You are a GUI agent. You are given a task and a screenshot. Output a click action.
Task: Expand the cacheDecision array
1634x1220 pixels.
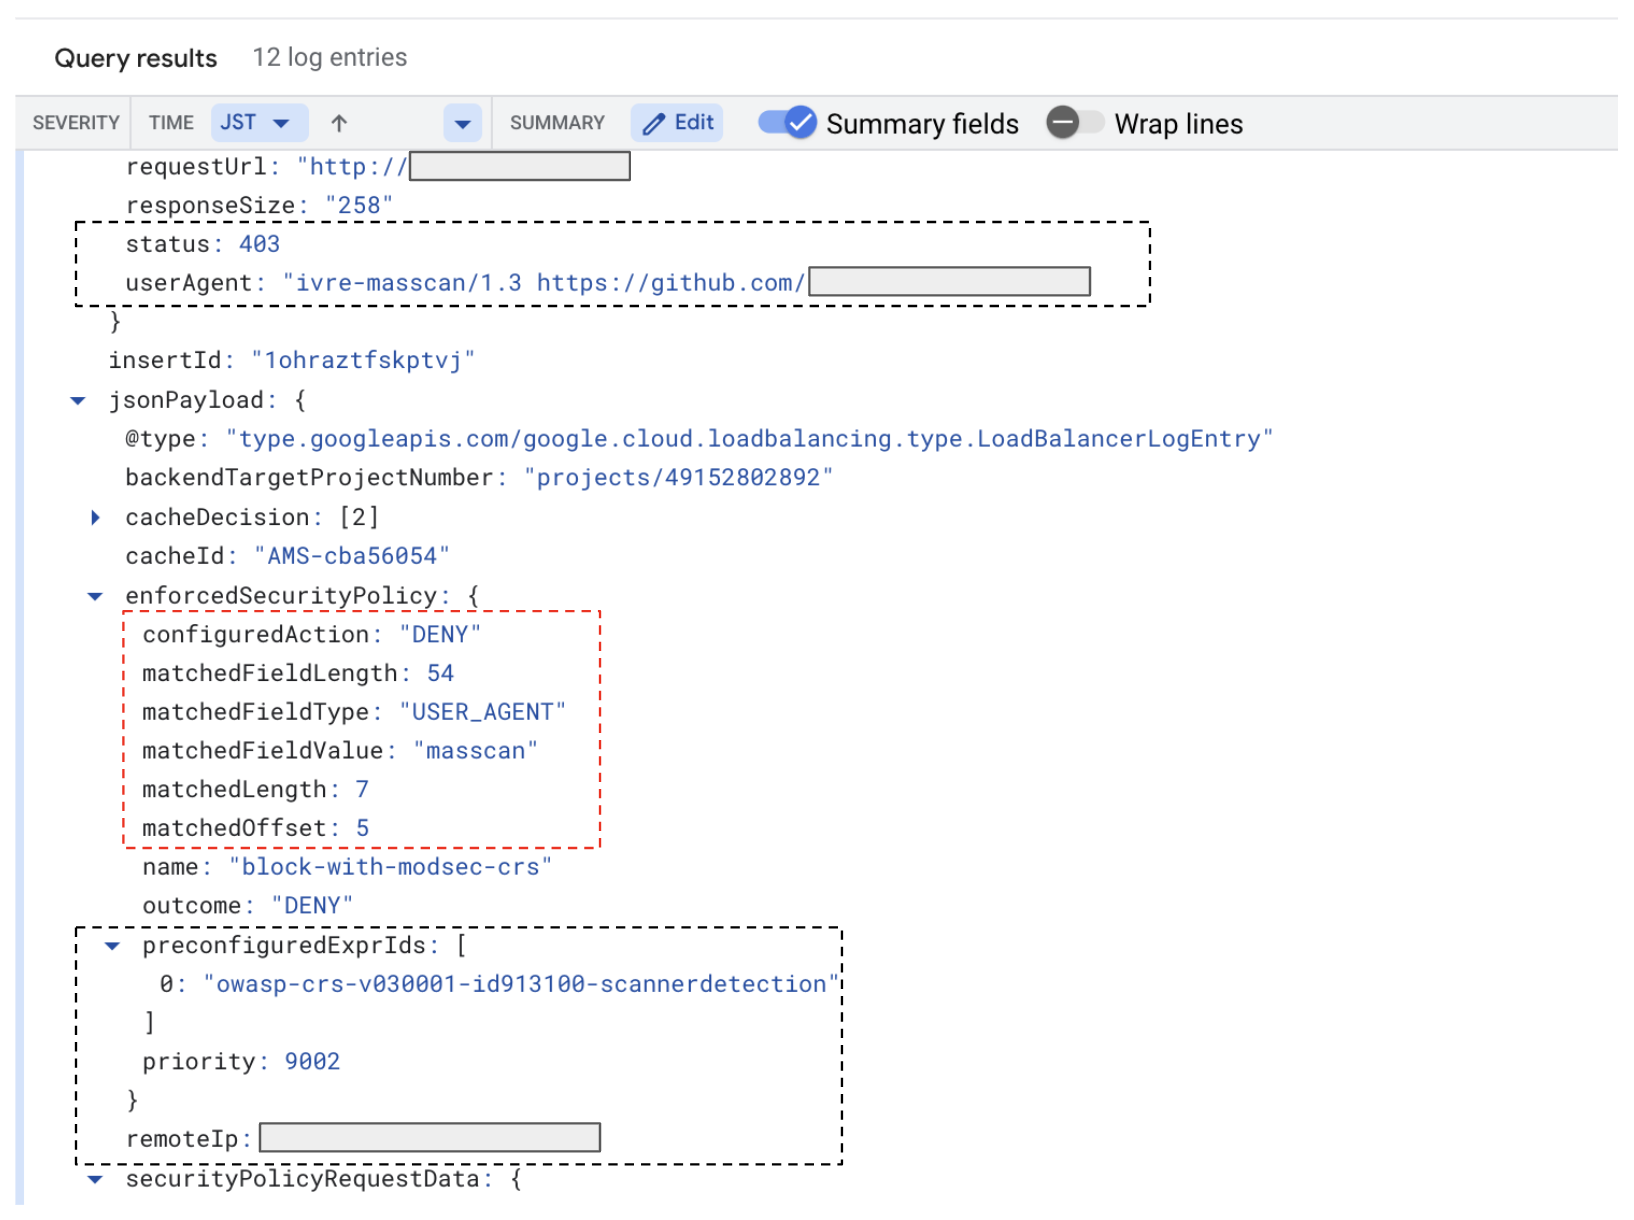click(x=95, y=518)
